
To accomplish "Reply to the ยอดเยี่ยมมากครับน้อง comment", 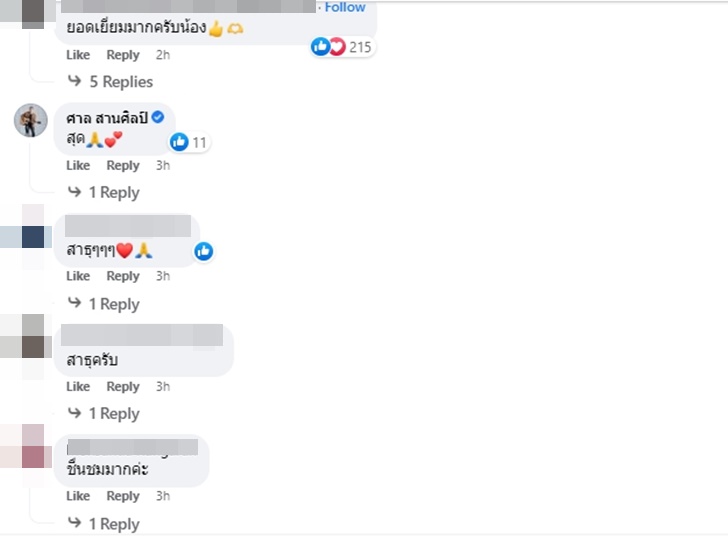I will (123, 55).
